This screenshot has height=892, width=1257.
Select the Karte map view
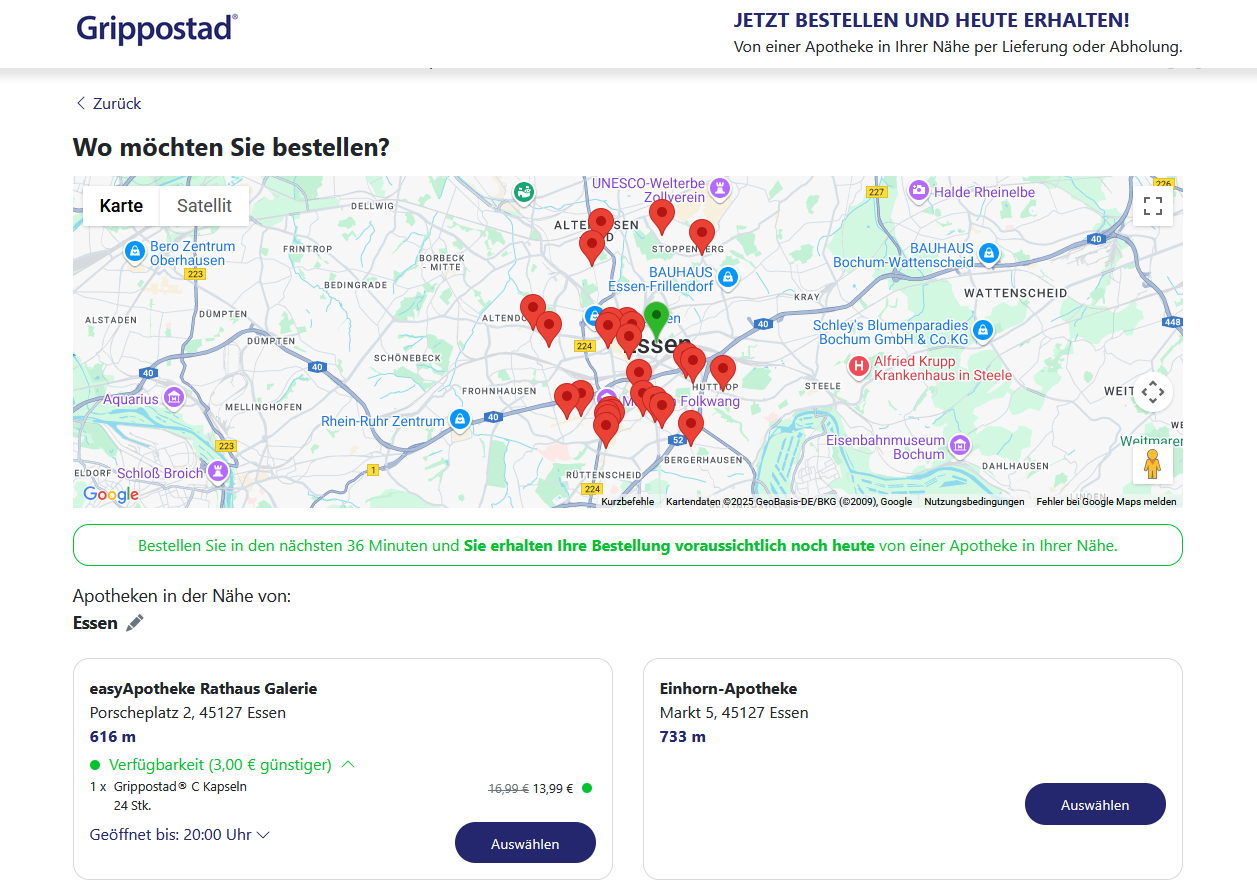click(x=121, y=206)
